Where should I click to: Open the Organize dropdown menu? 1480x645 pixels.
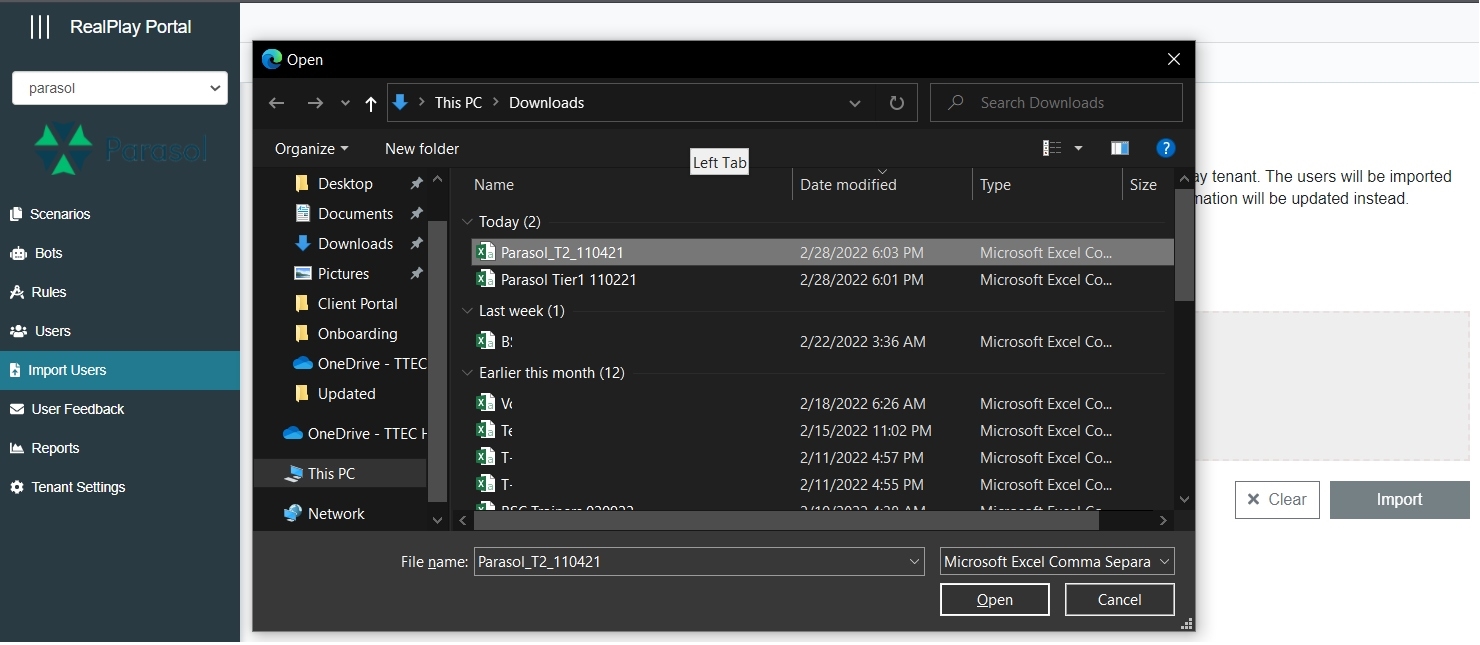pyautogui.click(x=311, y=148)
